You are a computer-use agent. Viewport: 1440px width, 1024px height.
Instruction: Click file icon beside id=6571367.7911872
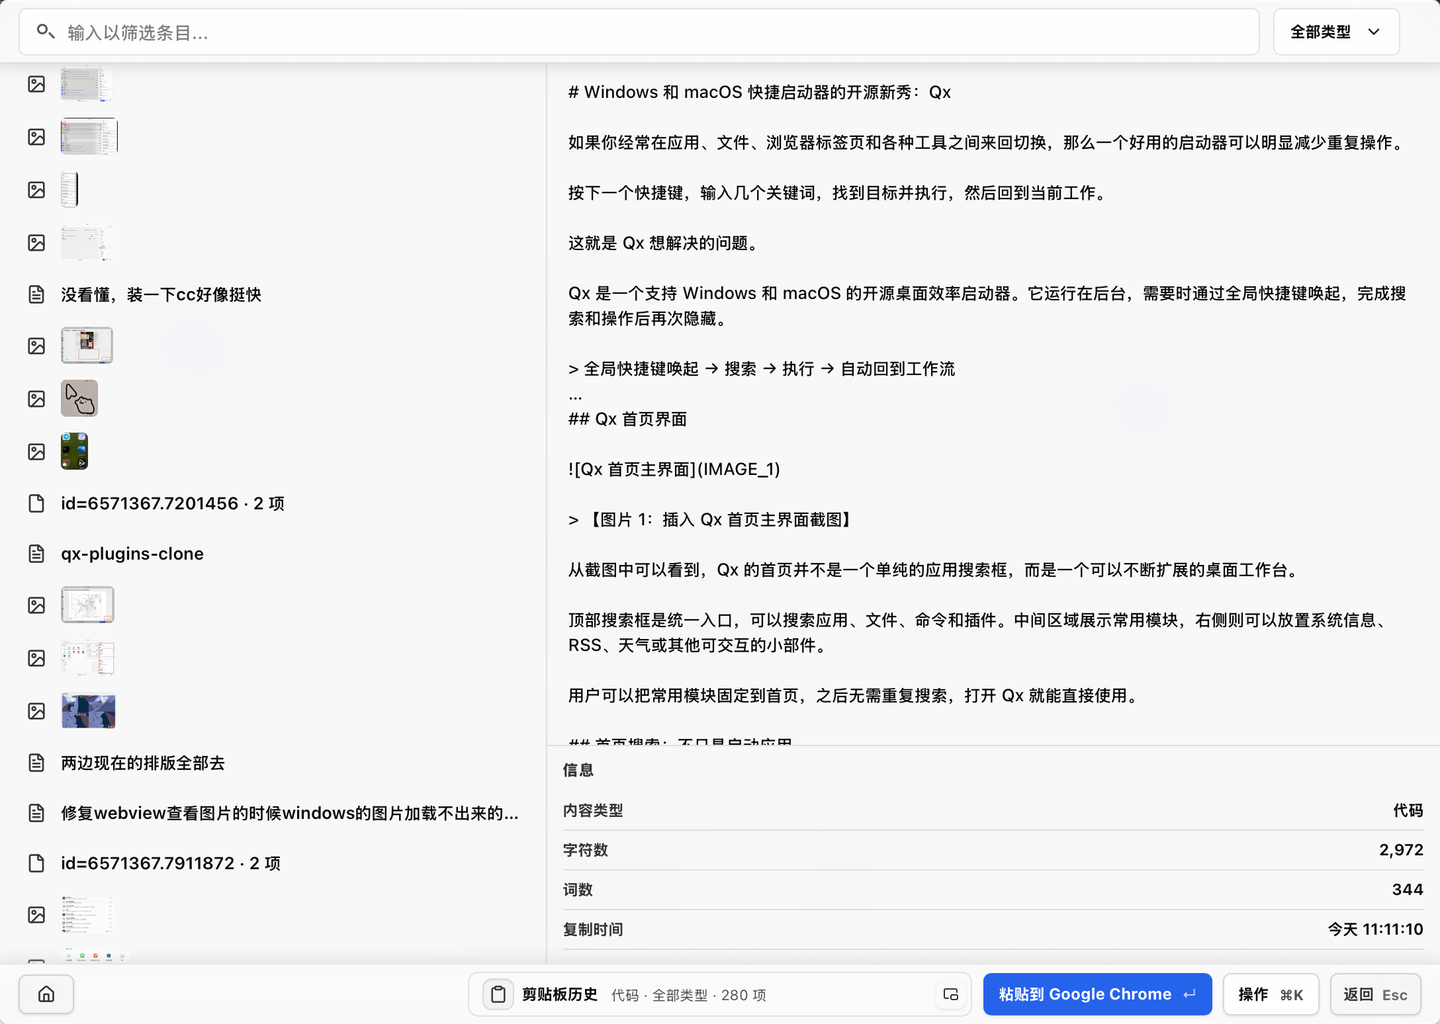(x=36, y=863)
